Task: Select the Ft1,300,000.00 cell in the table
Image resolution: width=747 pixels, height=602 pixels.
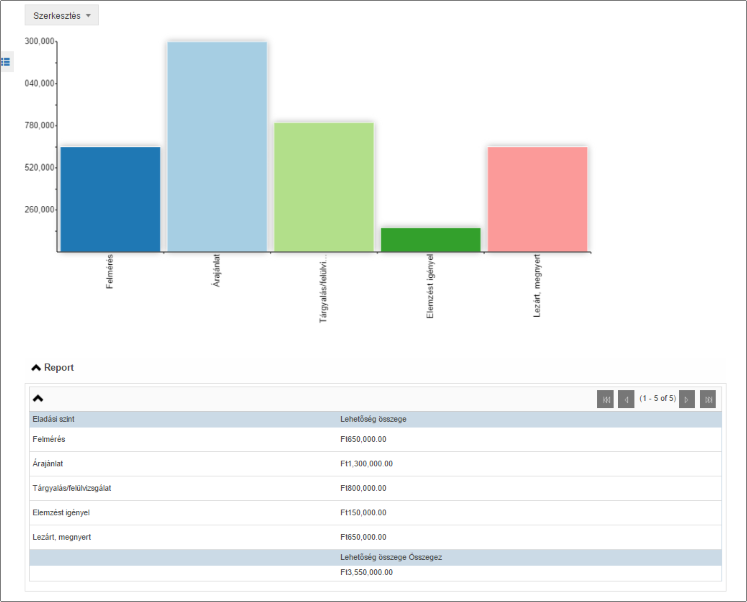Action: coord(367,464)
